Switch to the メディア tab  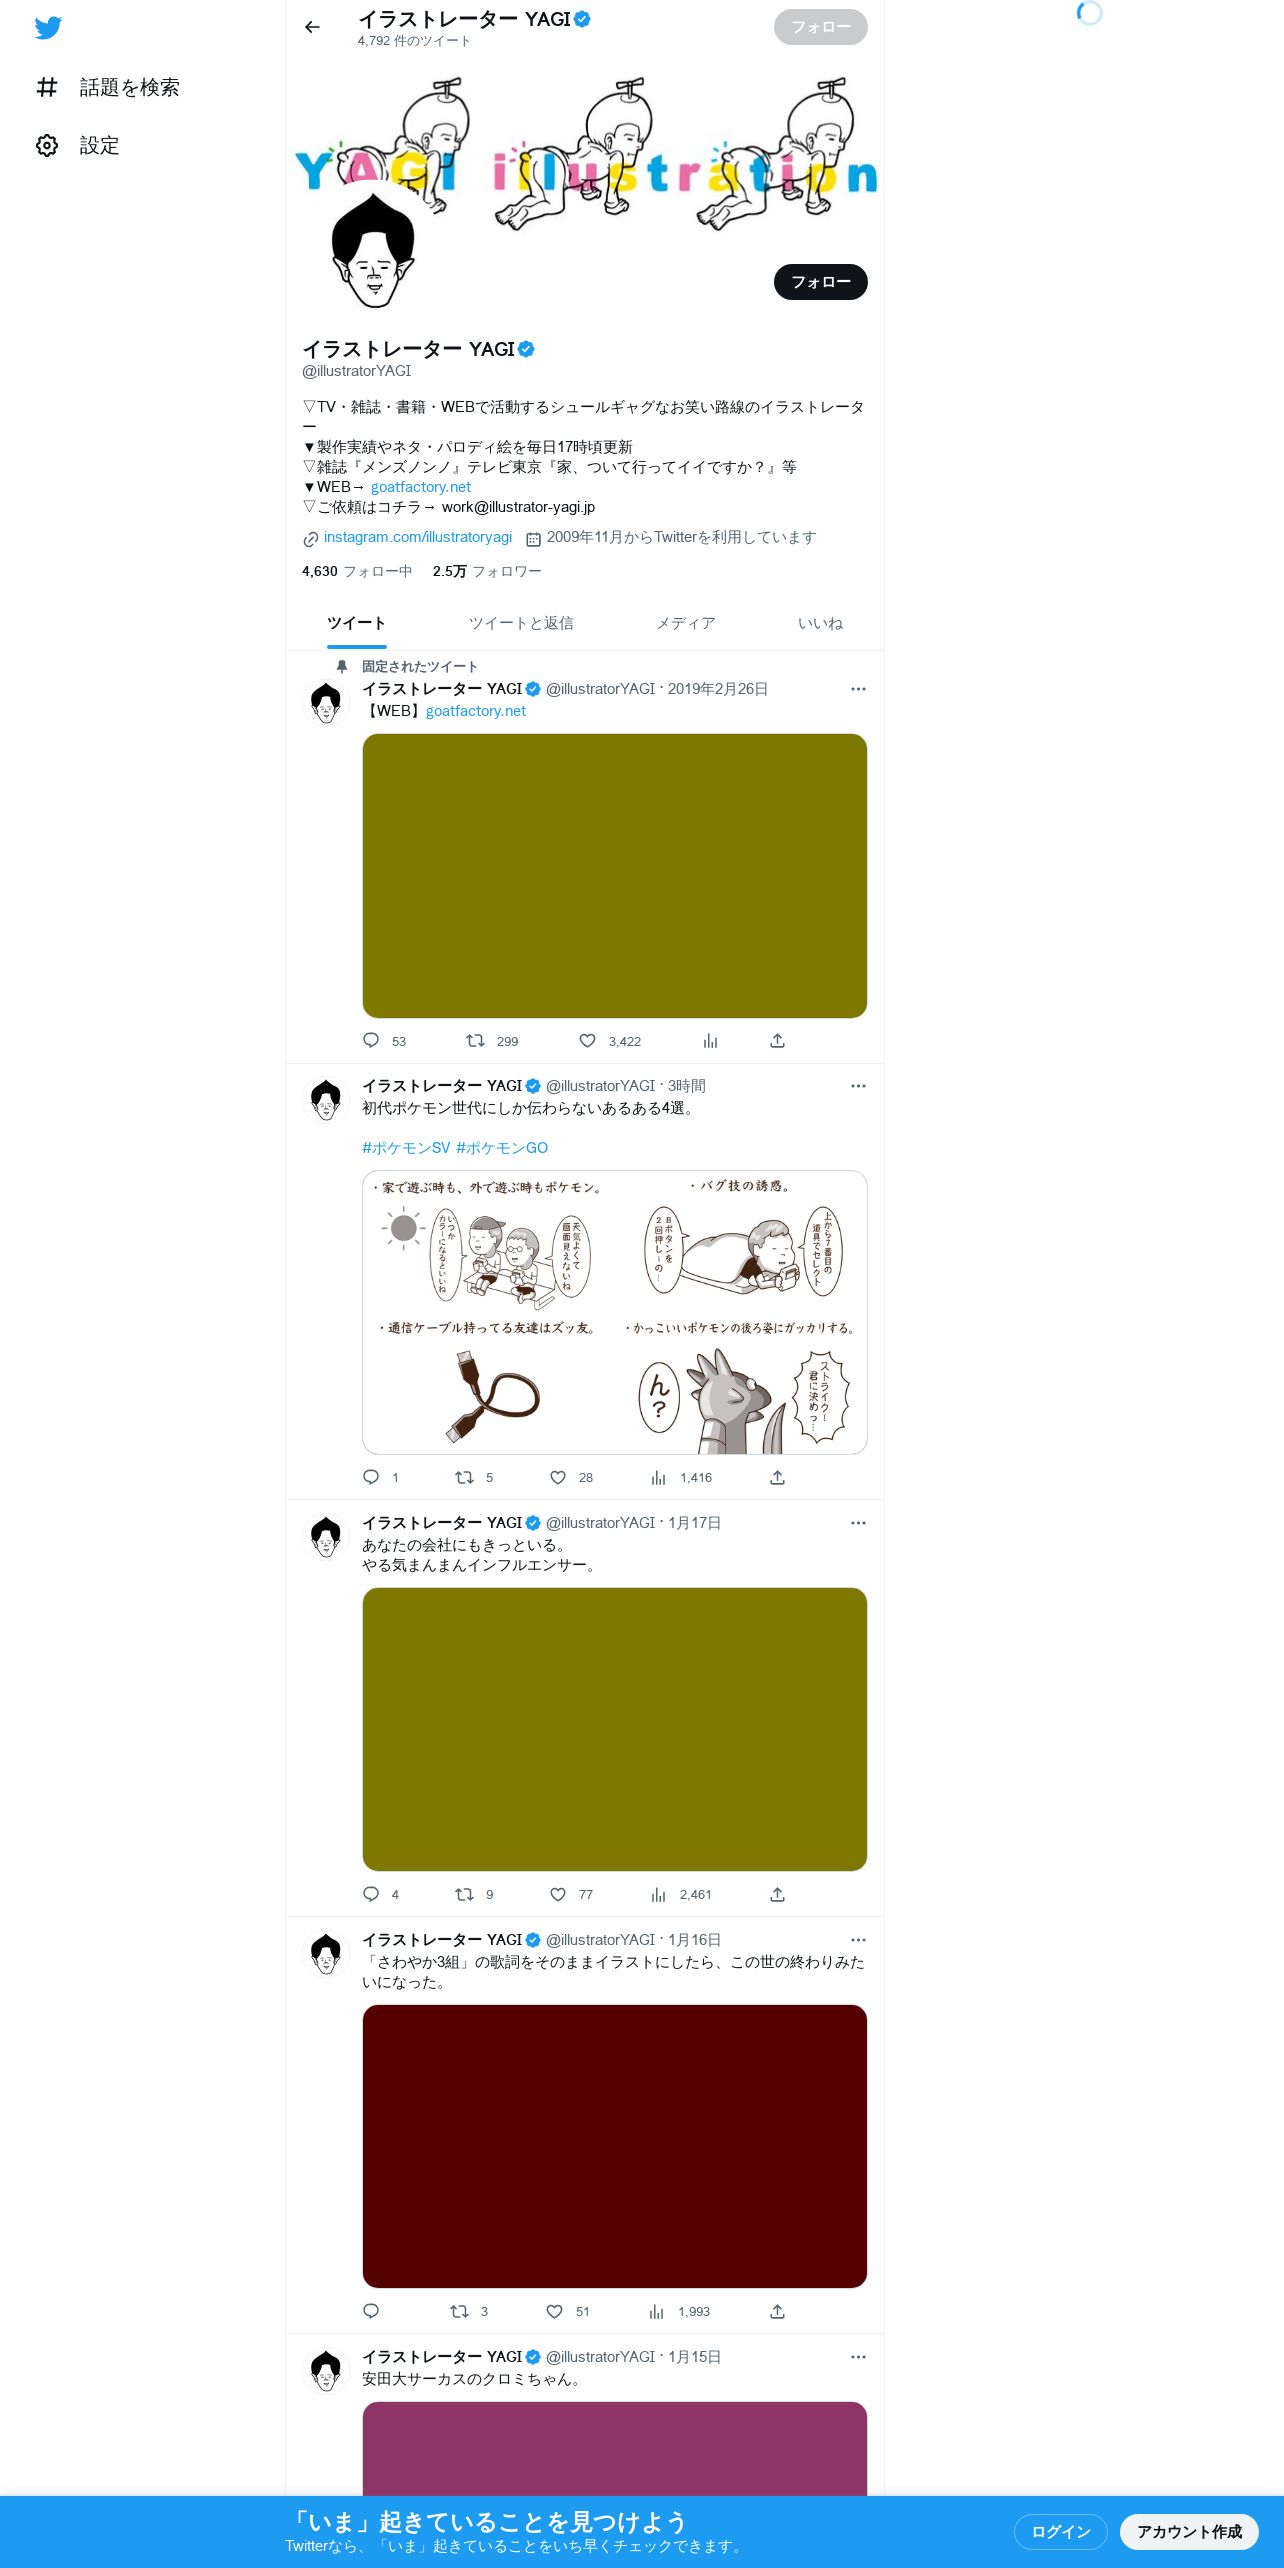(685, 623)
